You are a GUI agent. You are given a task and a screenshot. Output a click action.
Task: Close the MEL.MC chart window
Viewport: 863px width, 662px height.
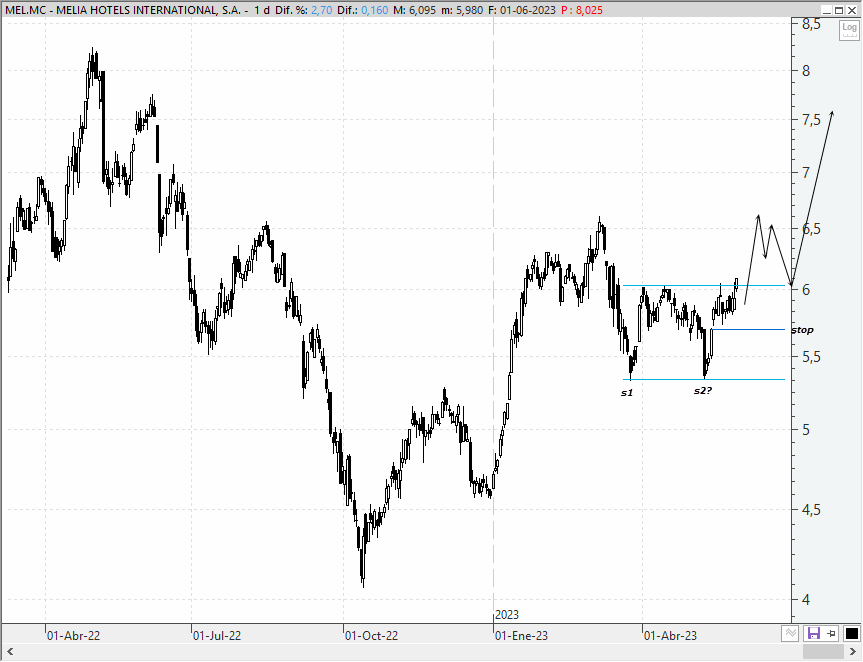(x=851, y=10)
